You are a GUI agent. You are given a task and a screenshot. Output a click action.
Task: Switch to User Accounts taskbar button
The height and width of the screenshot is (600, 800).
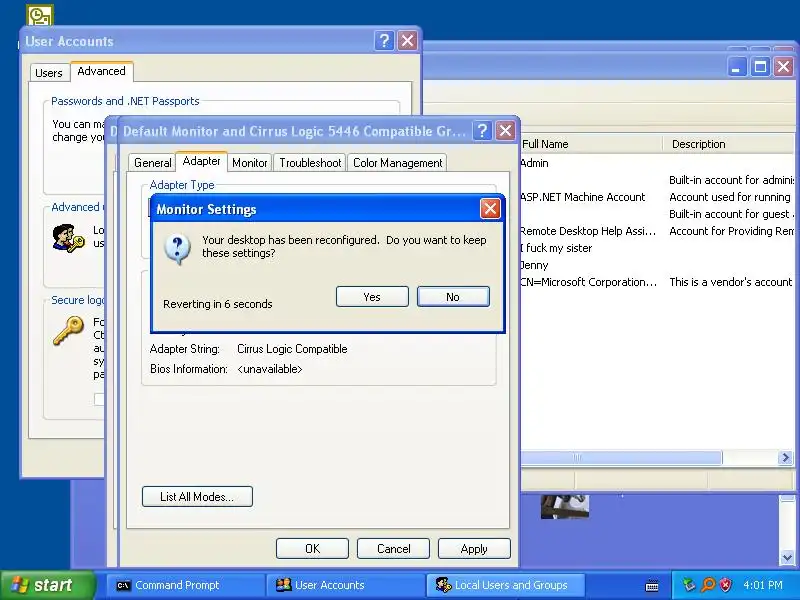pyautogui.click(x=345, y=585)
